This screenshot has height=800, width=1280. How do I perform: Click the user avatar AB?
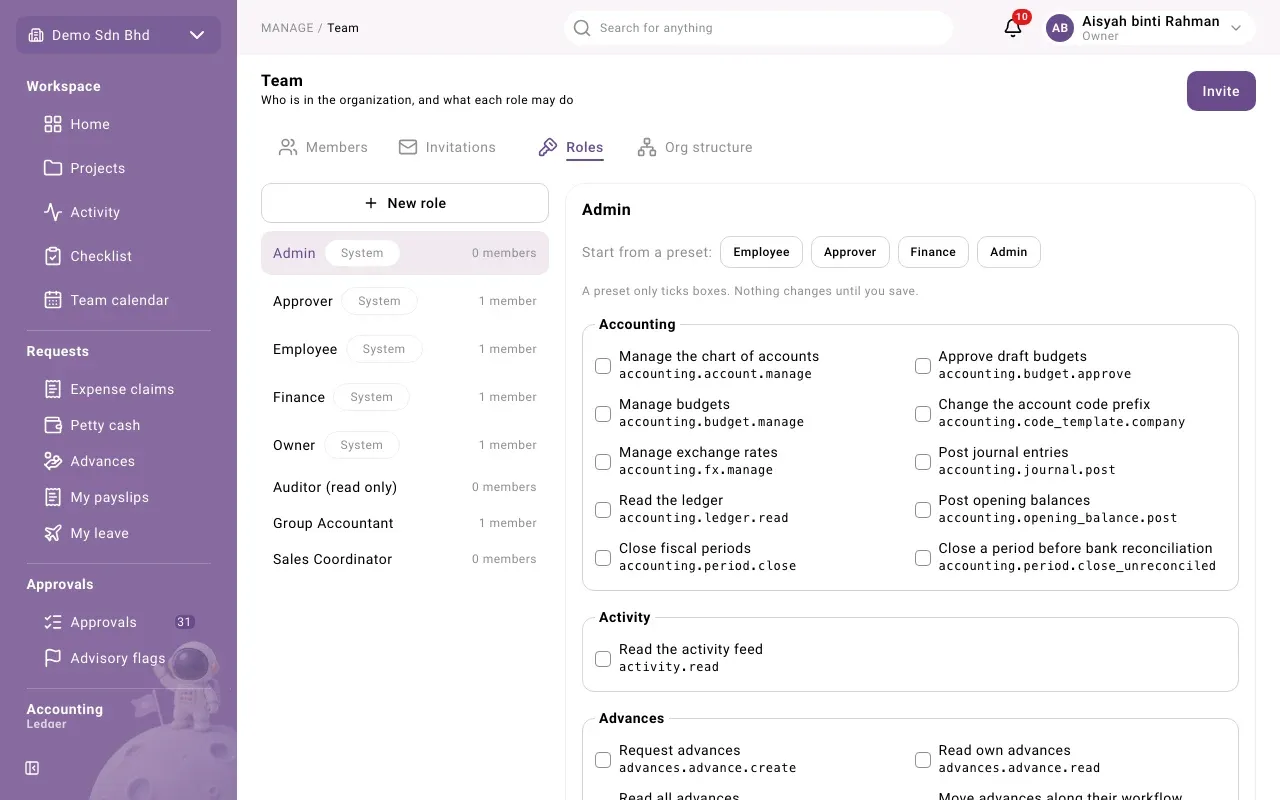[1060, 28]
